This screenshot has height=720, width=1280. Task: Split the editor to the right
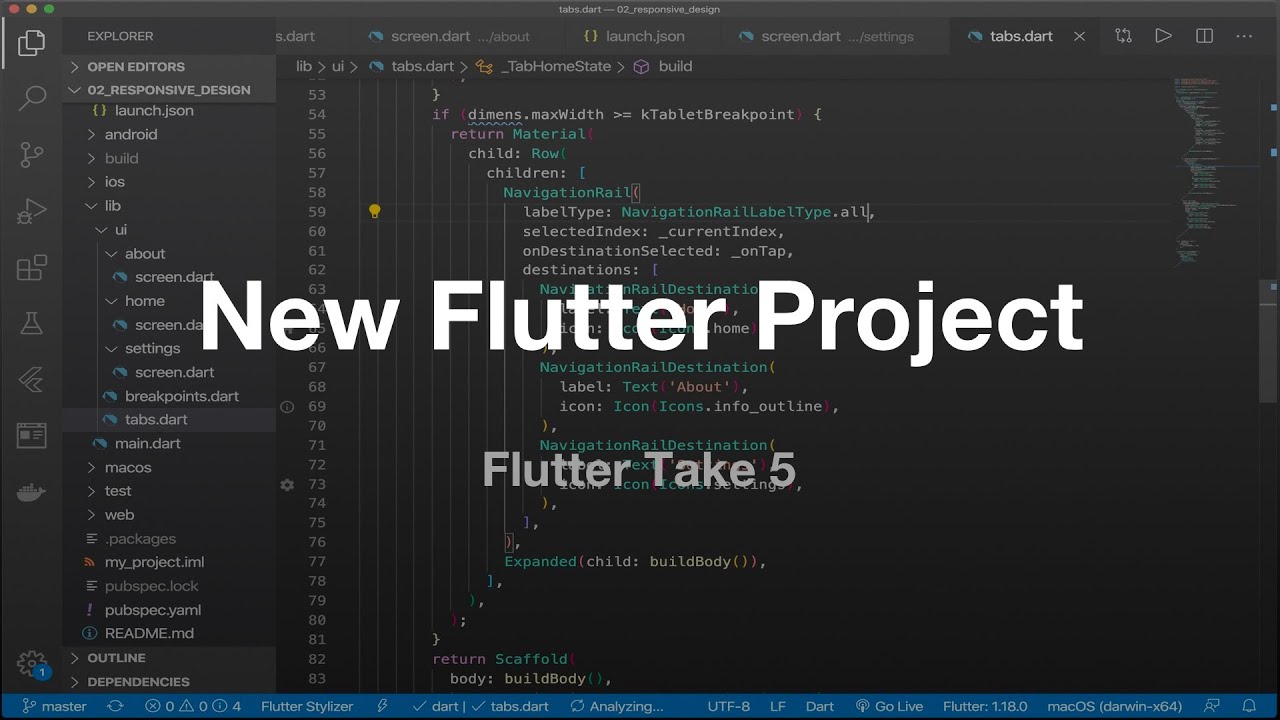pos(1204,36)
